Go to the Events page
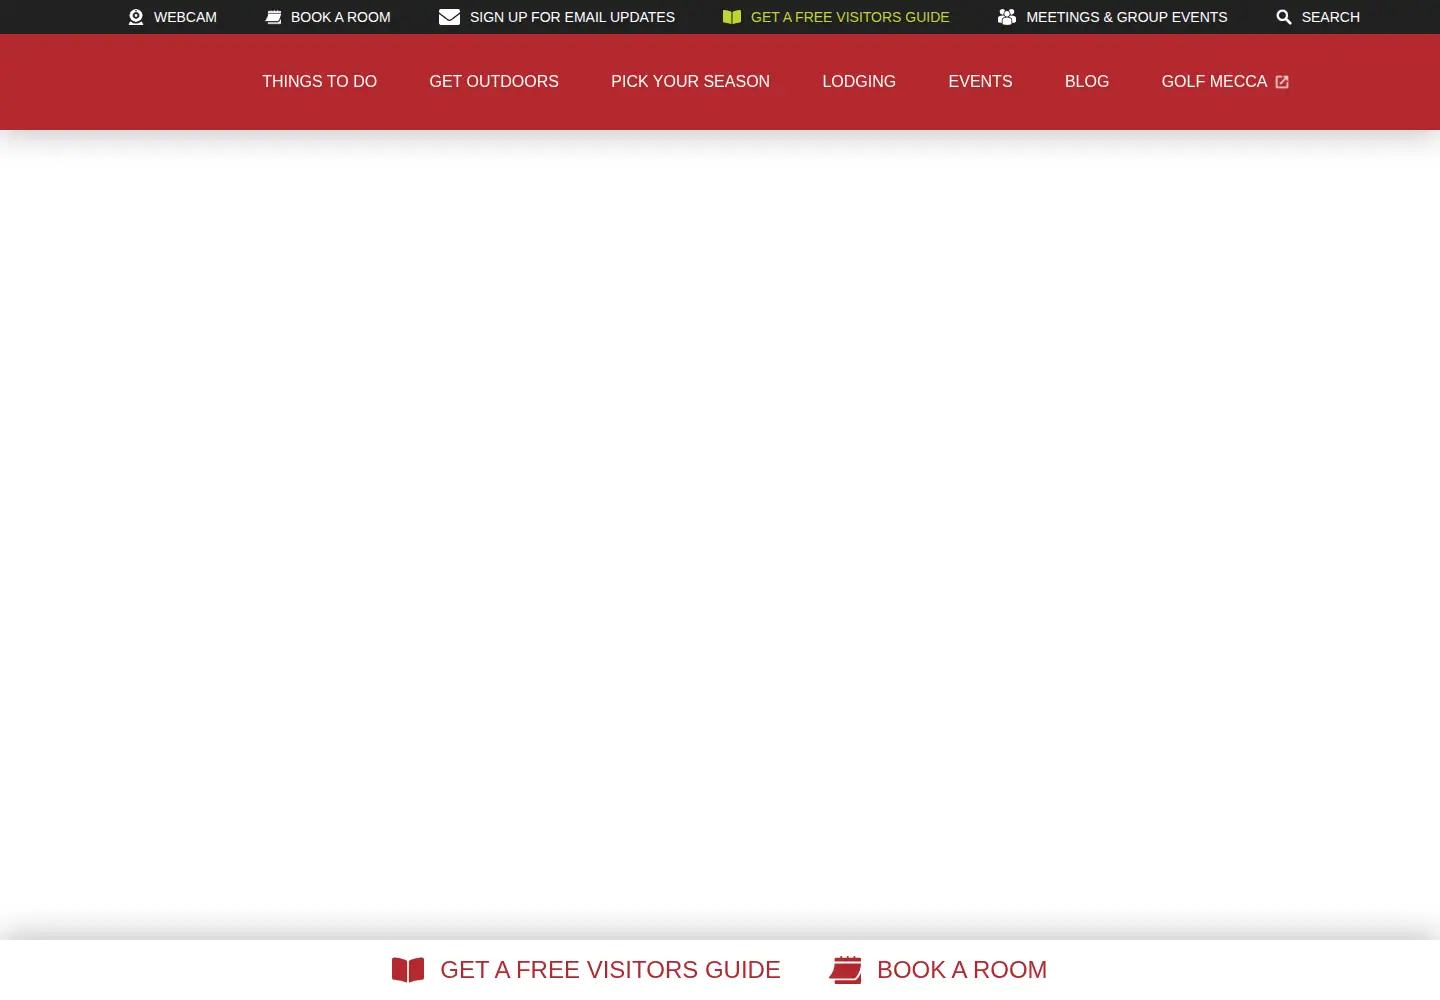This screenshot has height=1000, width=1440. tap(980, 81)
